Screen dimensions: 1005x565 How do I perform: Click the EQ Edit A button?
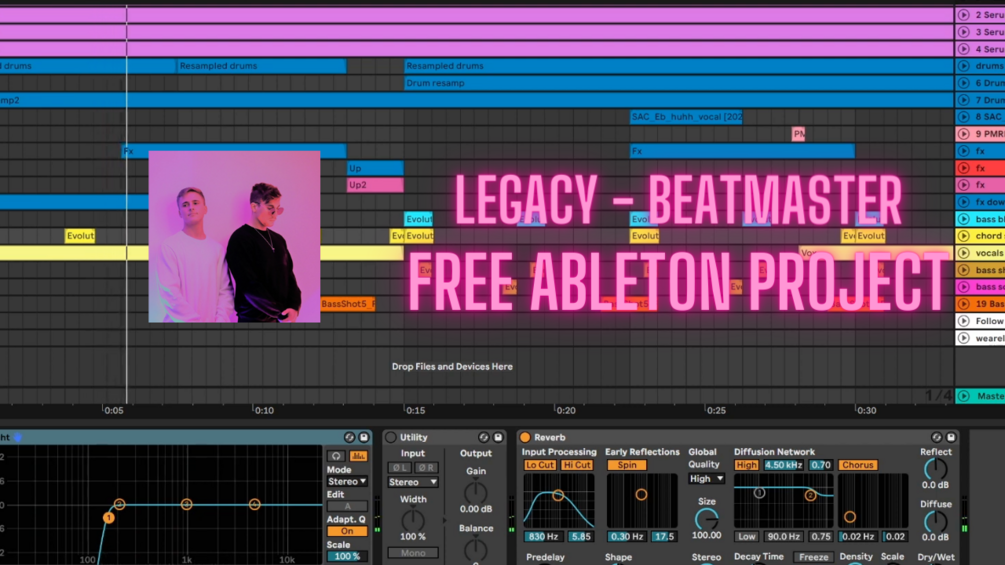pyautogui.click(x=347, y=506)
